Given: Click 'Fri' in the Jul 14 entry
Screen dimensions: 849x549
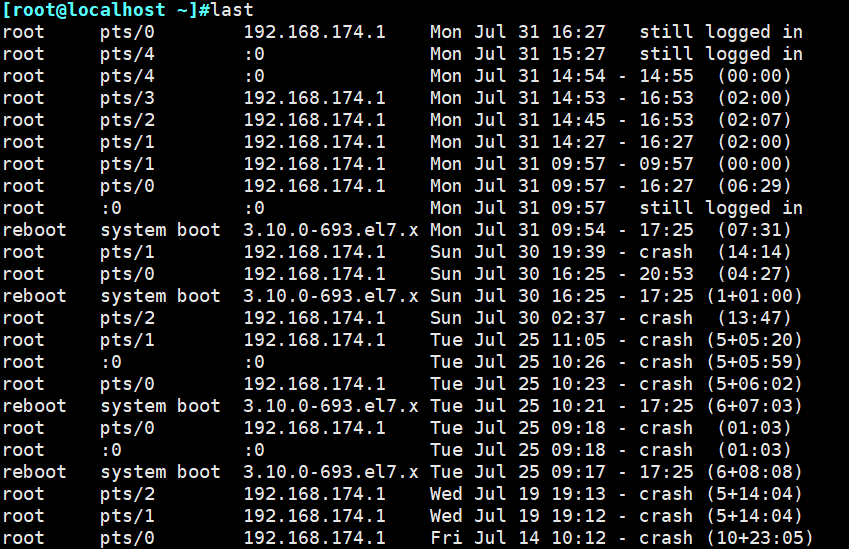Looking at the screenshot, I should (x=446, y=538).
